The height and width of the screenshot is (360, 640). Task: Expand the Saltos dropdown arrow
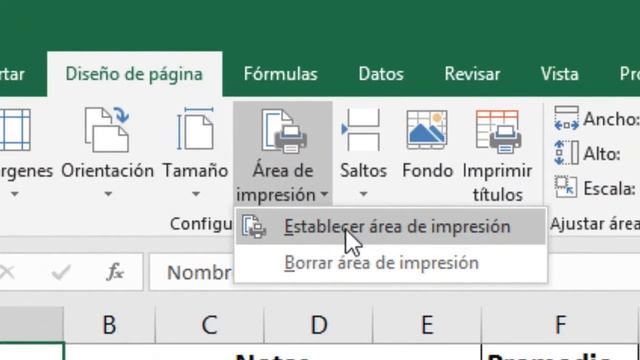click(x=363, y=194)
